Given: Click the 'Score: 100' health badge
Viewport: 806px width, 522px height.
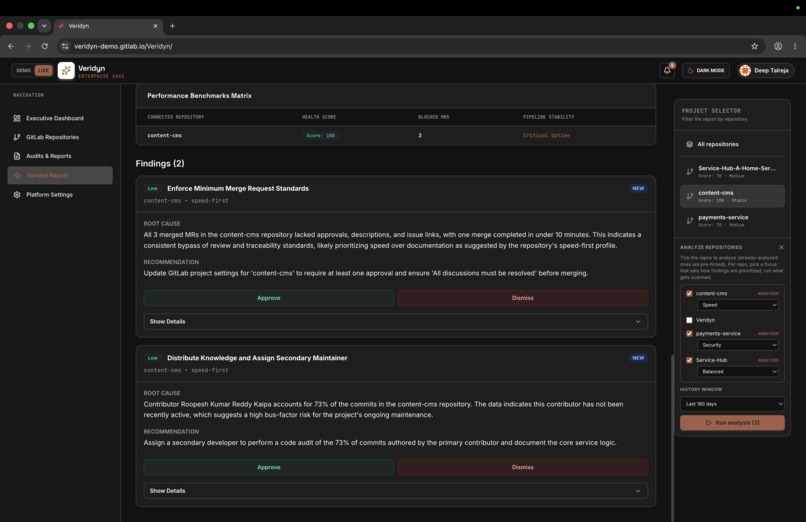Looking at the screenshot, I should [320, 136].
